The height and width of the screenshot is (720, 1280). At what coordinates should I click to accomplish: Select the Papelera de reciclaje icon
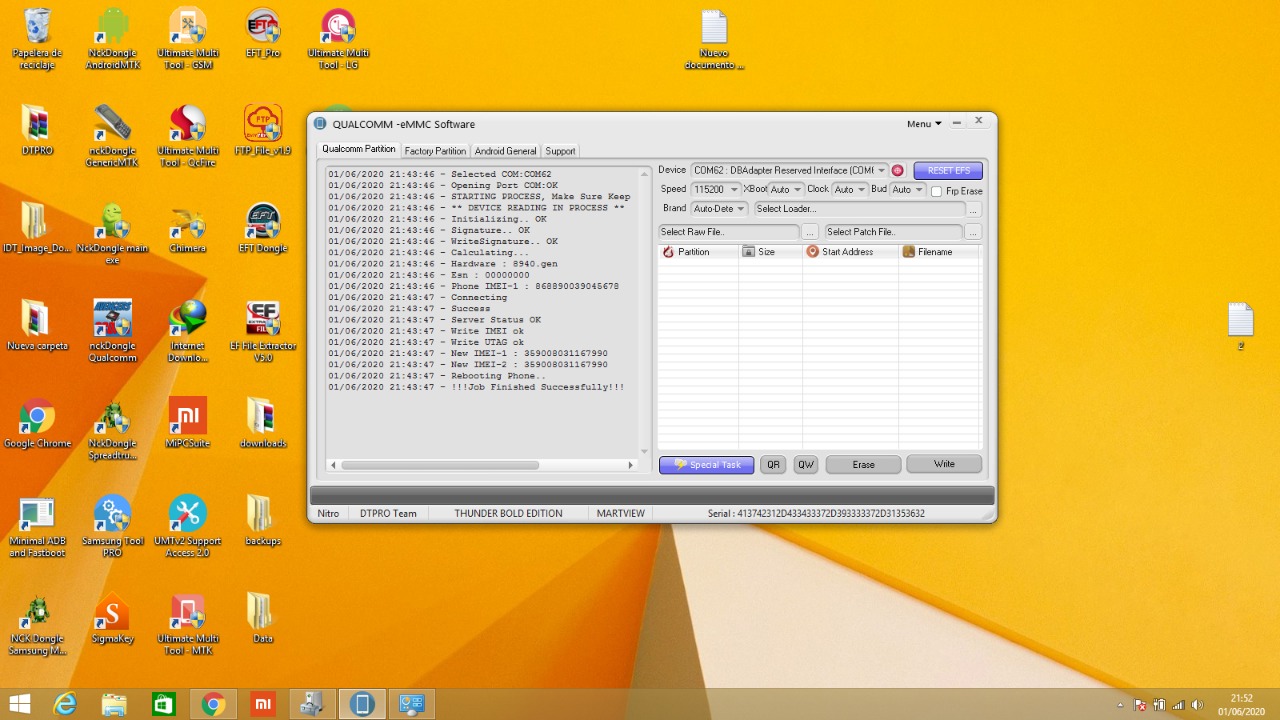37,40
